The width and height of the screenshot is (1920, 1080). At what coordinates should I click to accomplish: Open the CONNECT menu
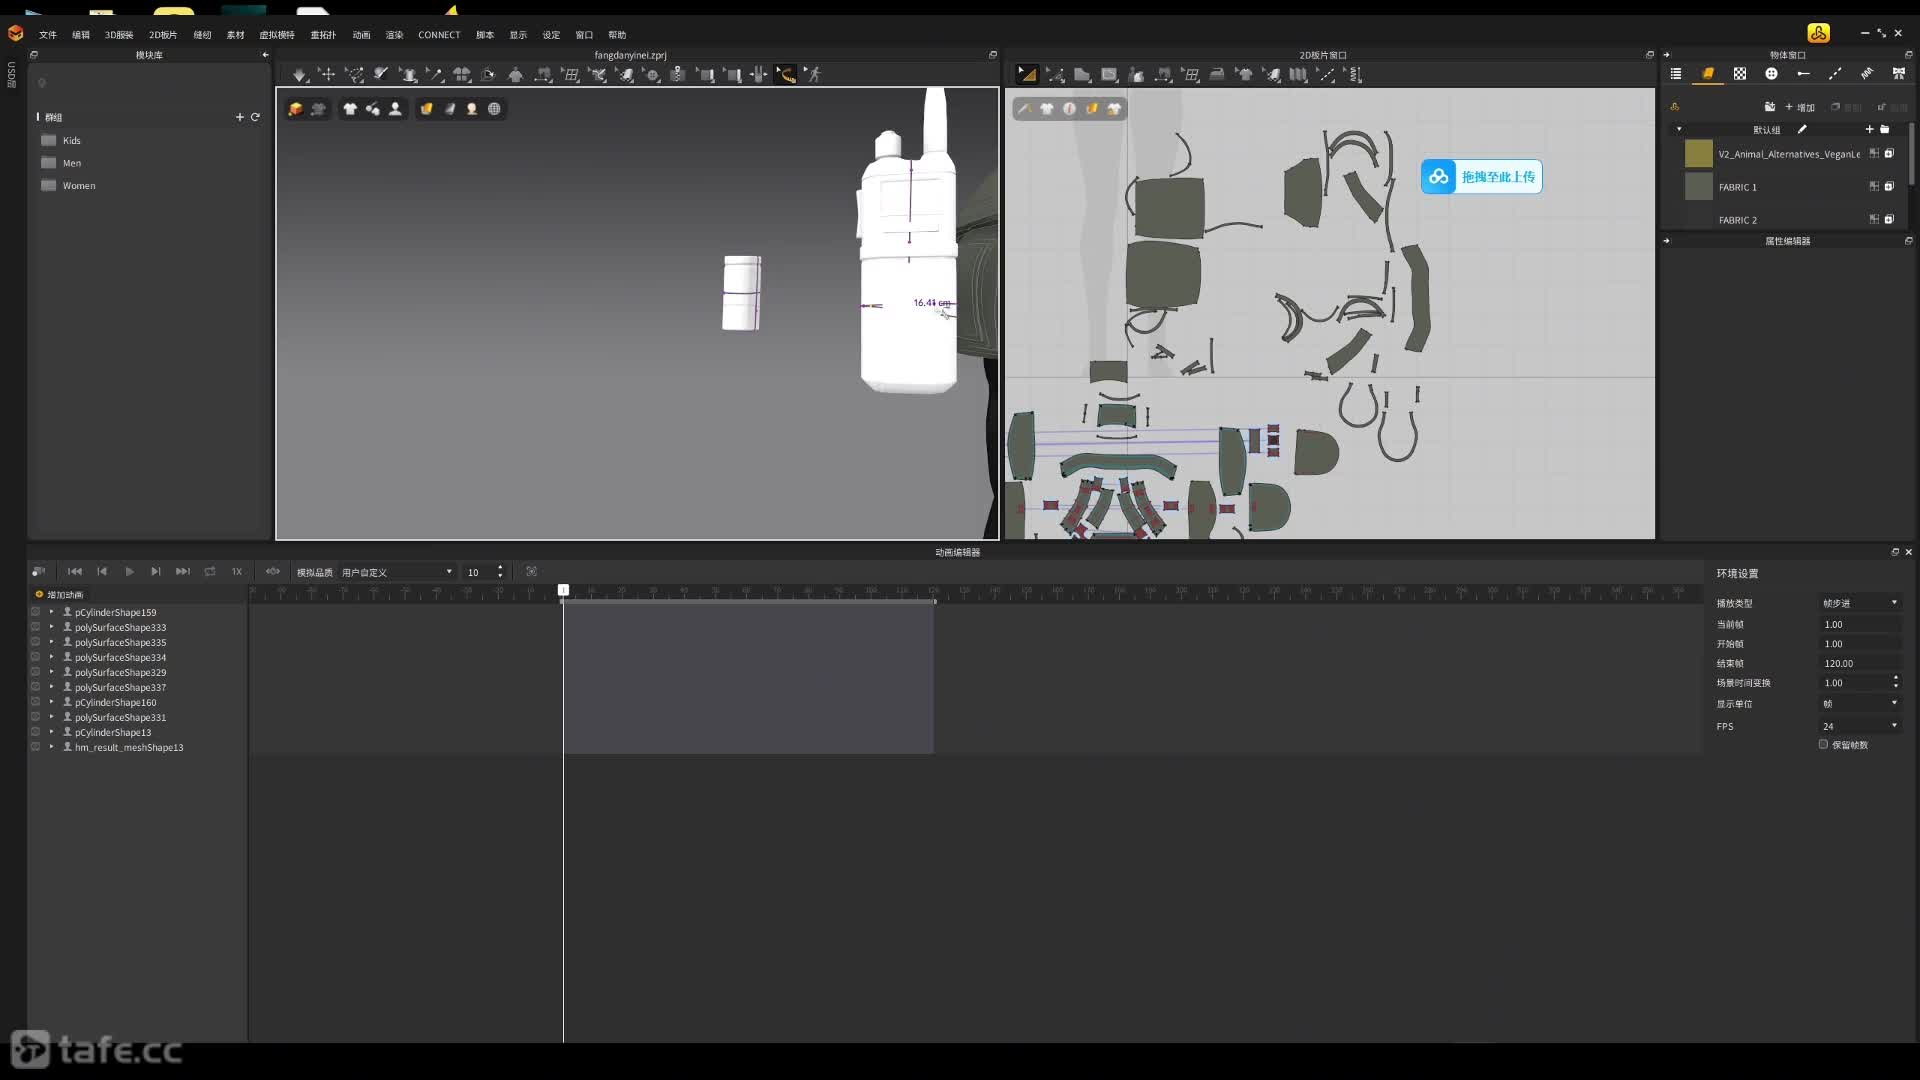pos(439,35)
